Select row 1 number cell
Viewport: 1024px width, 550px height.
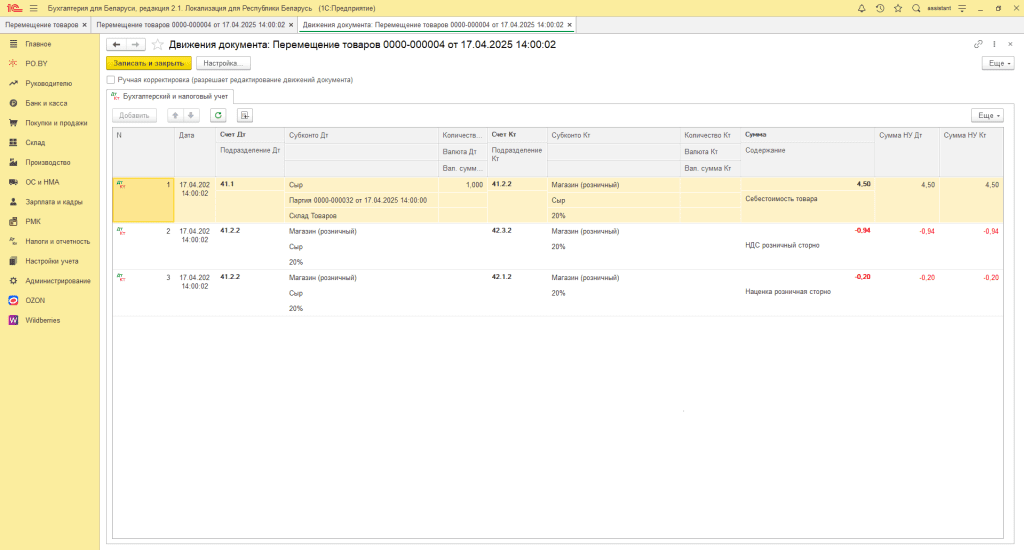[143, 200]
